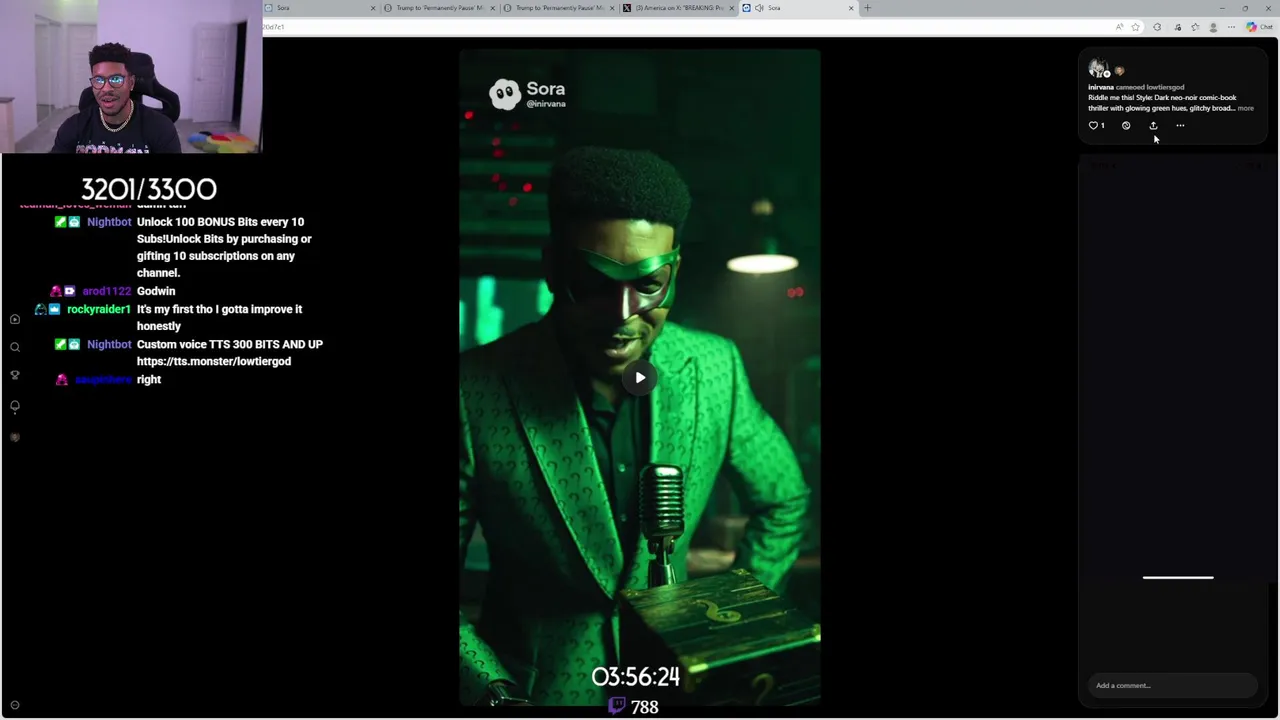Click the 'inirvana' username in the post header
The image size is (1280, 720).
1100,88
